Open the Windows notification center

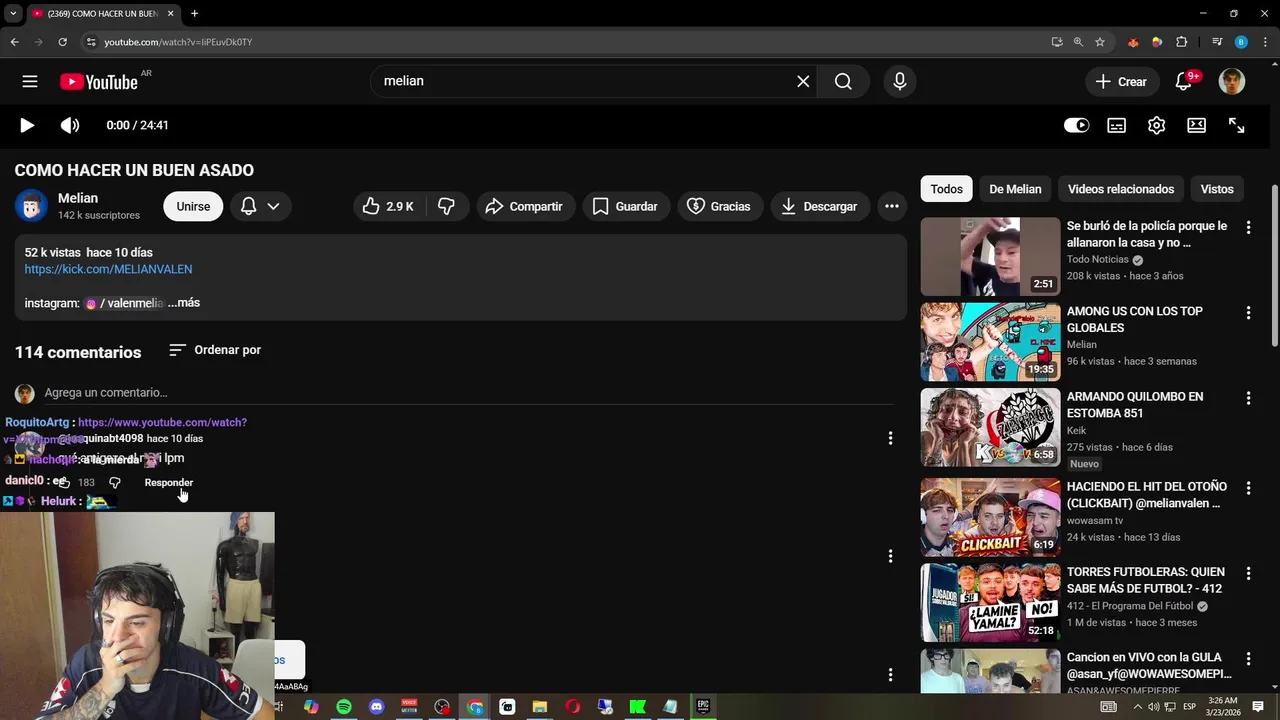(x=1258, y=707)
